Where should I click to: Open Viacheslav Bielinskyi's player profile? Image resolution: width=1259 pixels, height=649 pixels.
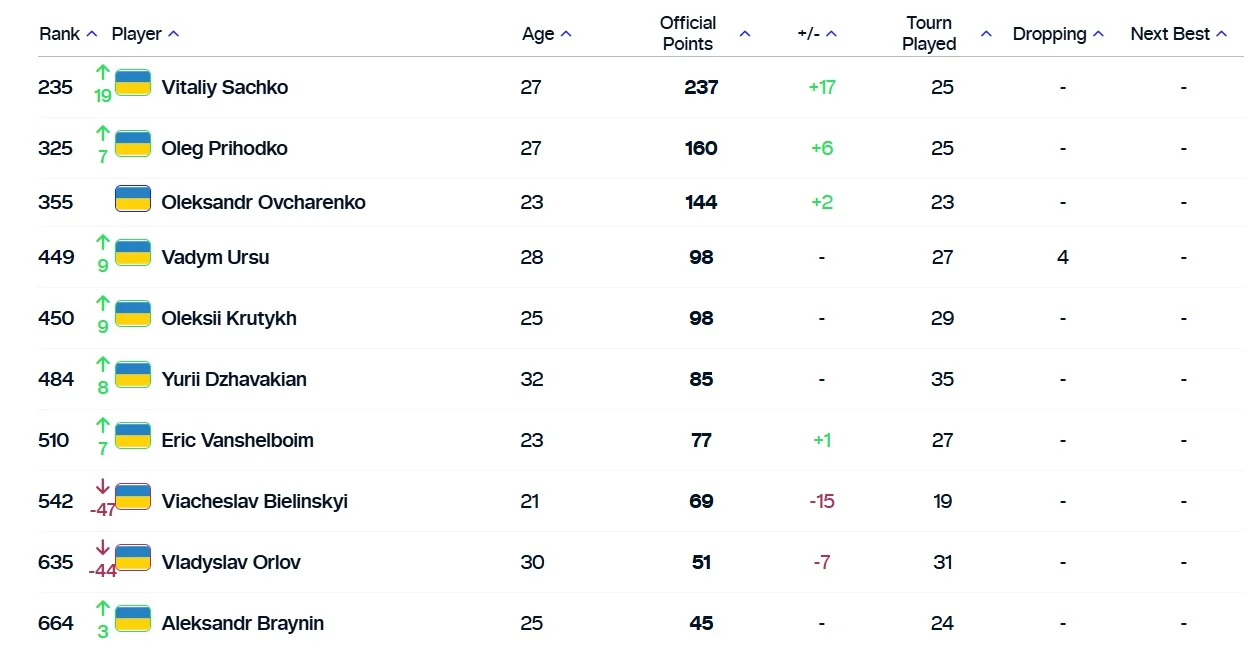click(255, 501)
